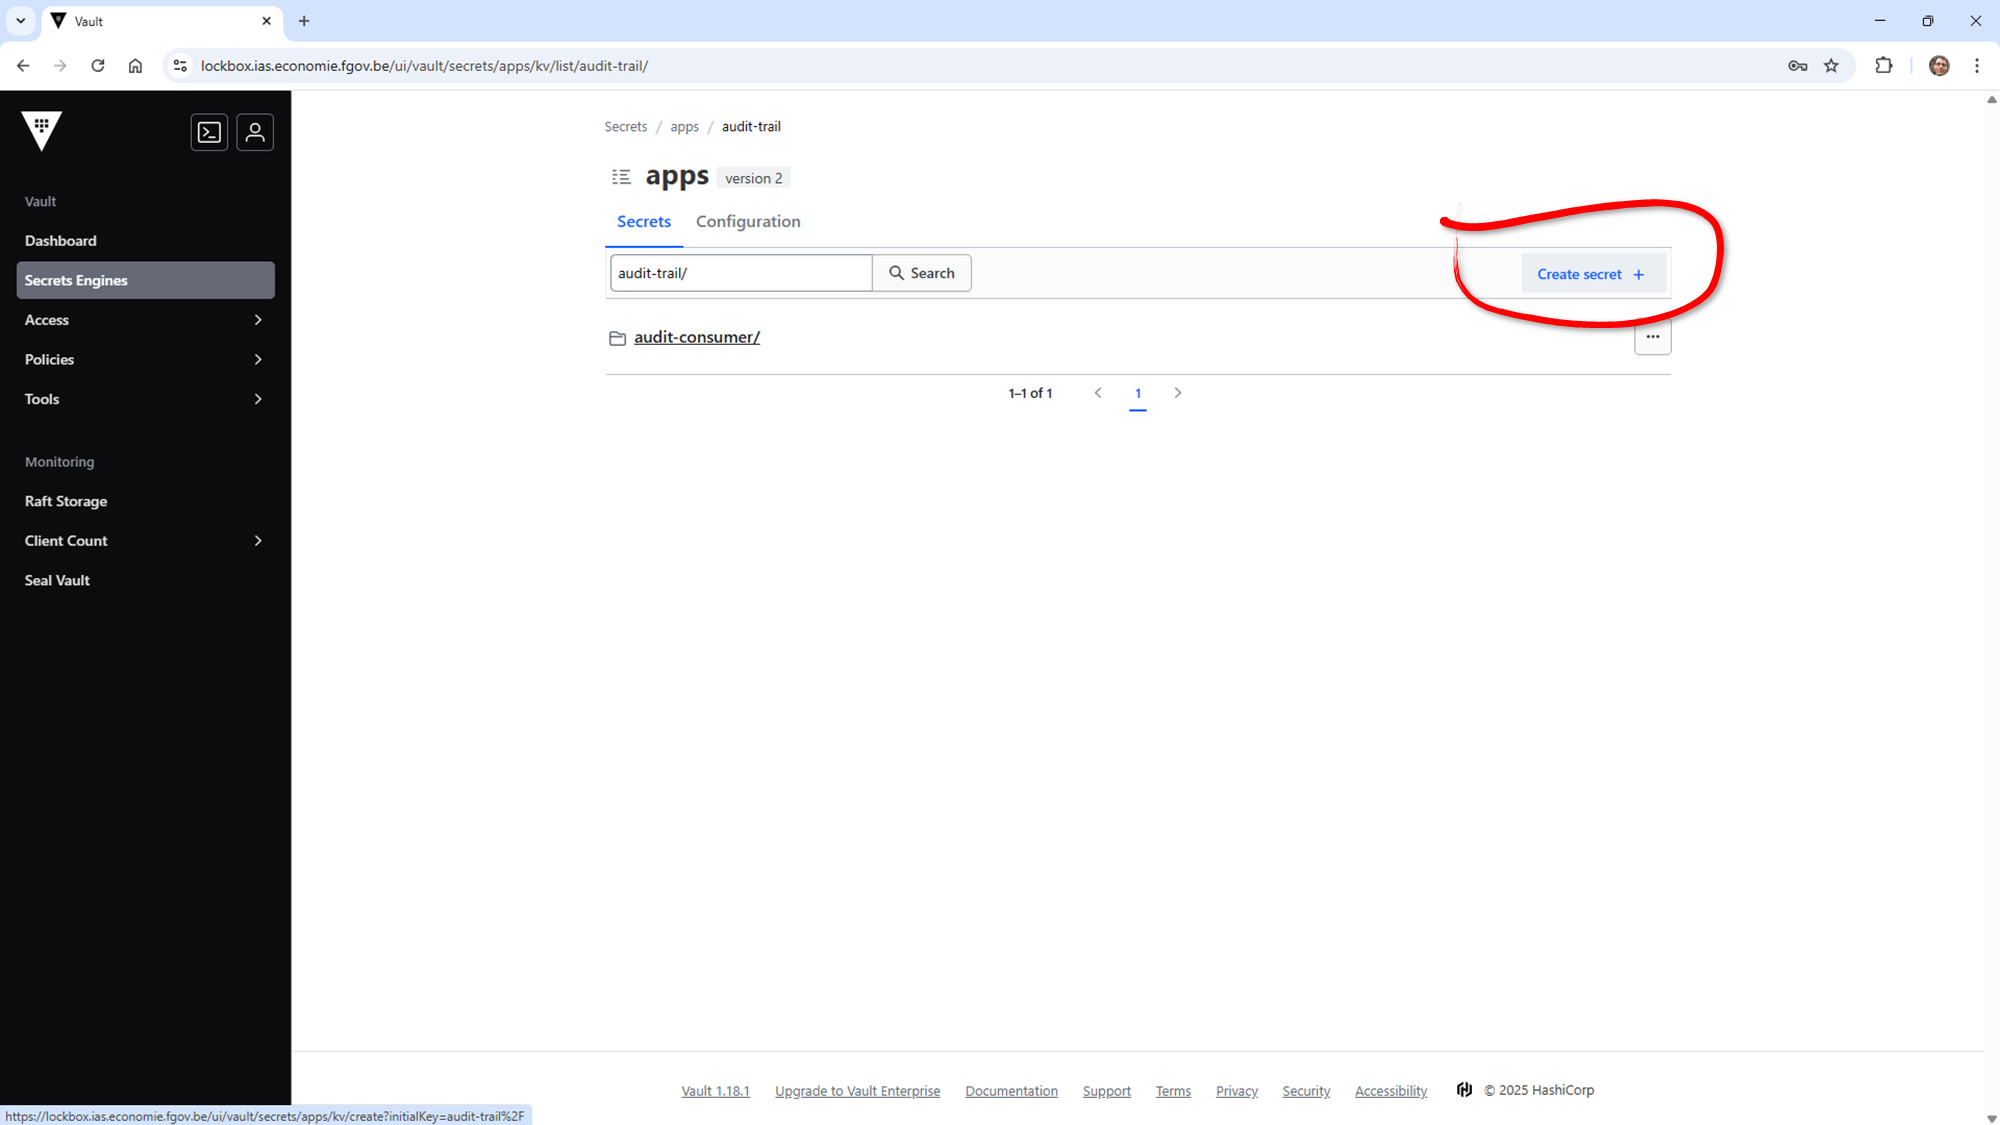This screenshot has height=1125, width=2000.
Task: Reload the page via the refresh icon
Action: tap(98, 66)
